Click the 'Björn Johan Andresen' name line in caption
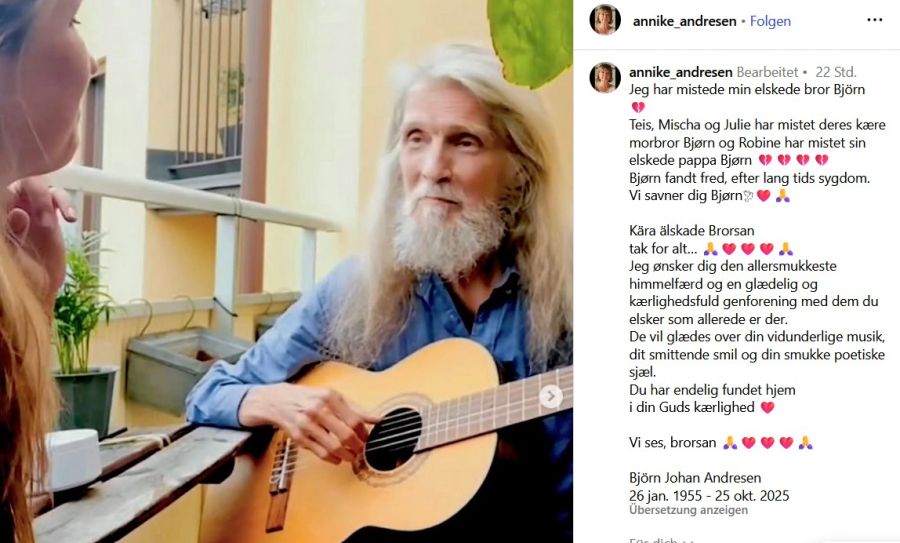Screen dimensions: 900x543 [x=695, y=478]
